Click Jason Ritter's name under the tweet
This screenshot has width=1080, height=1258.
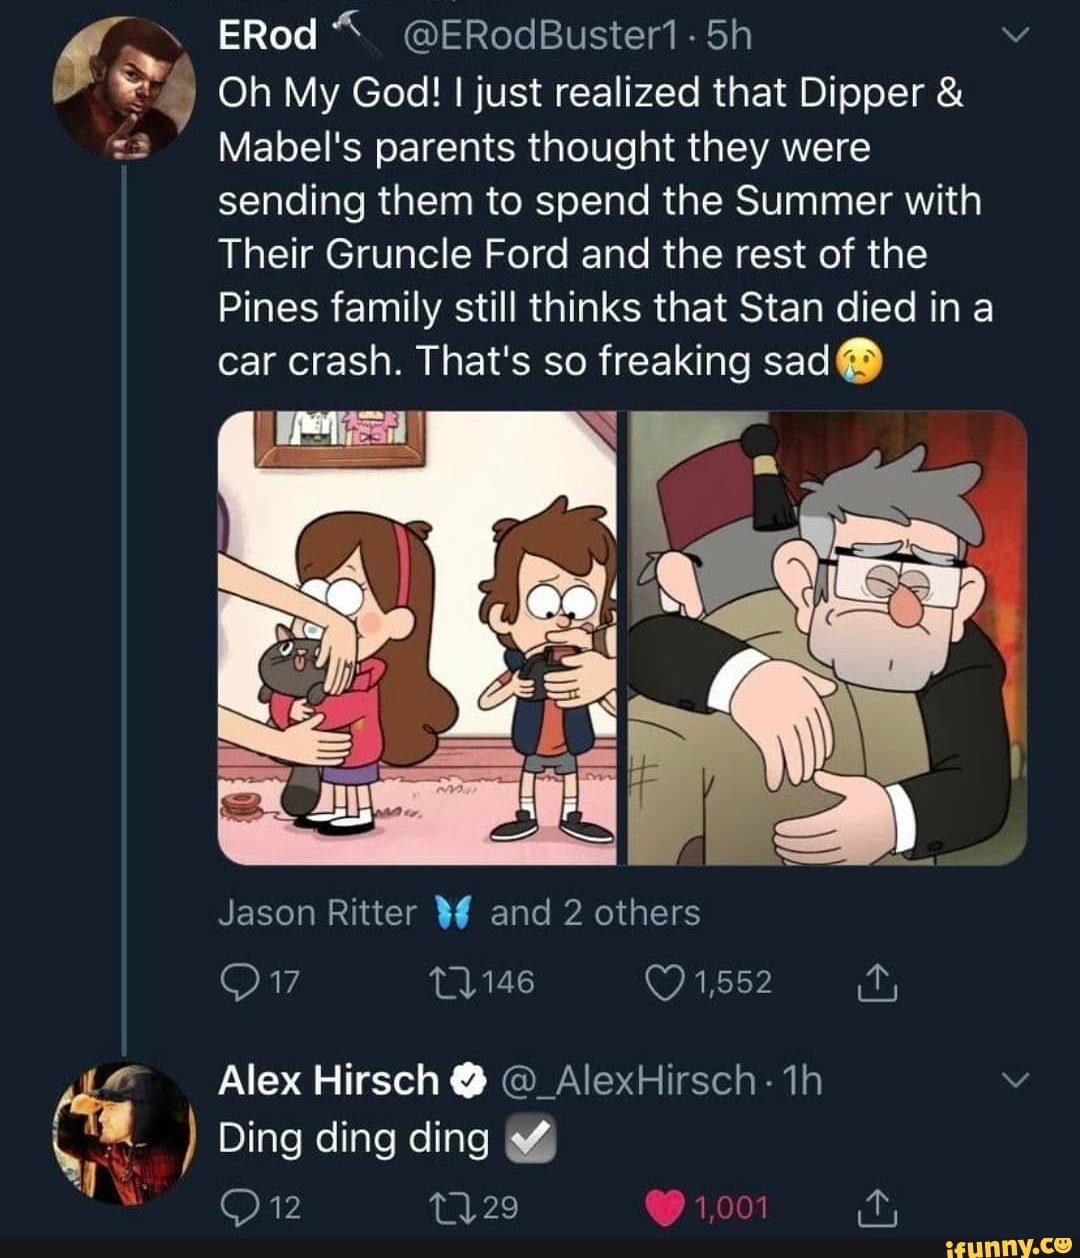[317, 913]
